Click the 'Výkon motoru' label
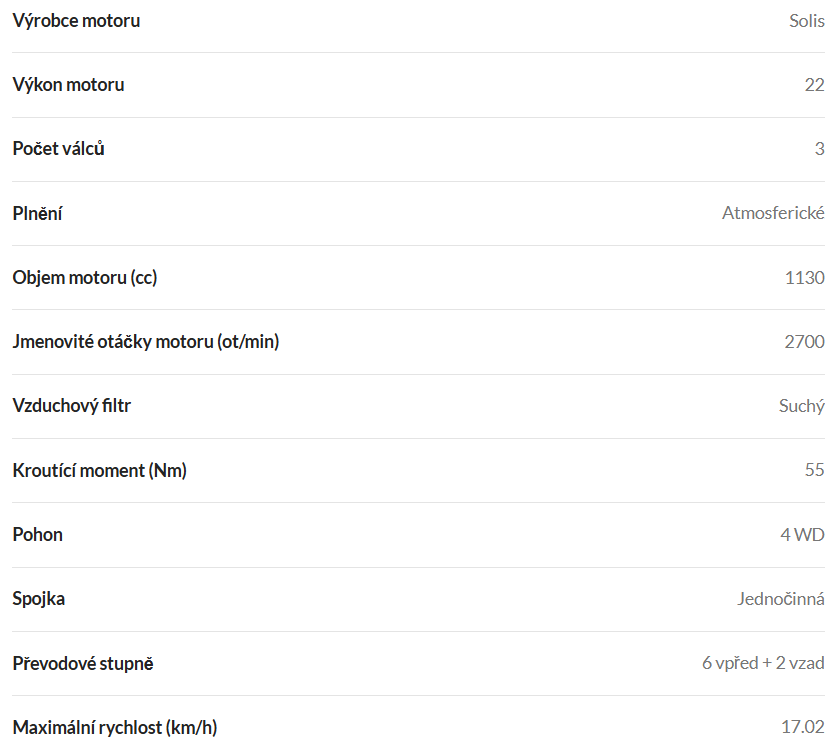 tap(68, 85)
